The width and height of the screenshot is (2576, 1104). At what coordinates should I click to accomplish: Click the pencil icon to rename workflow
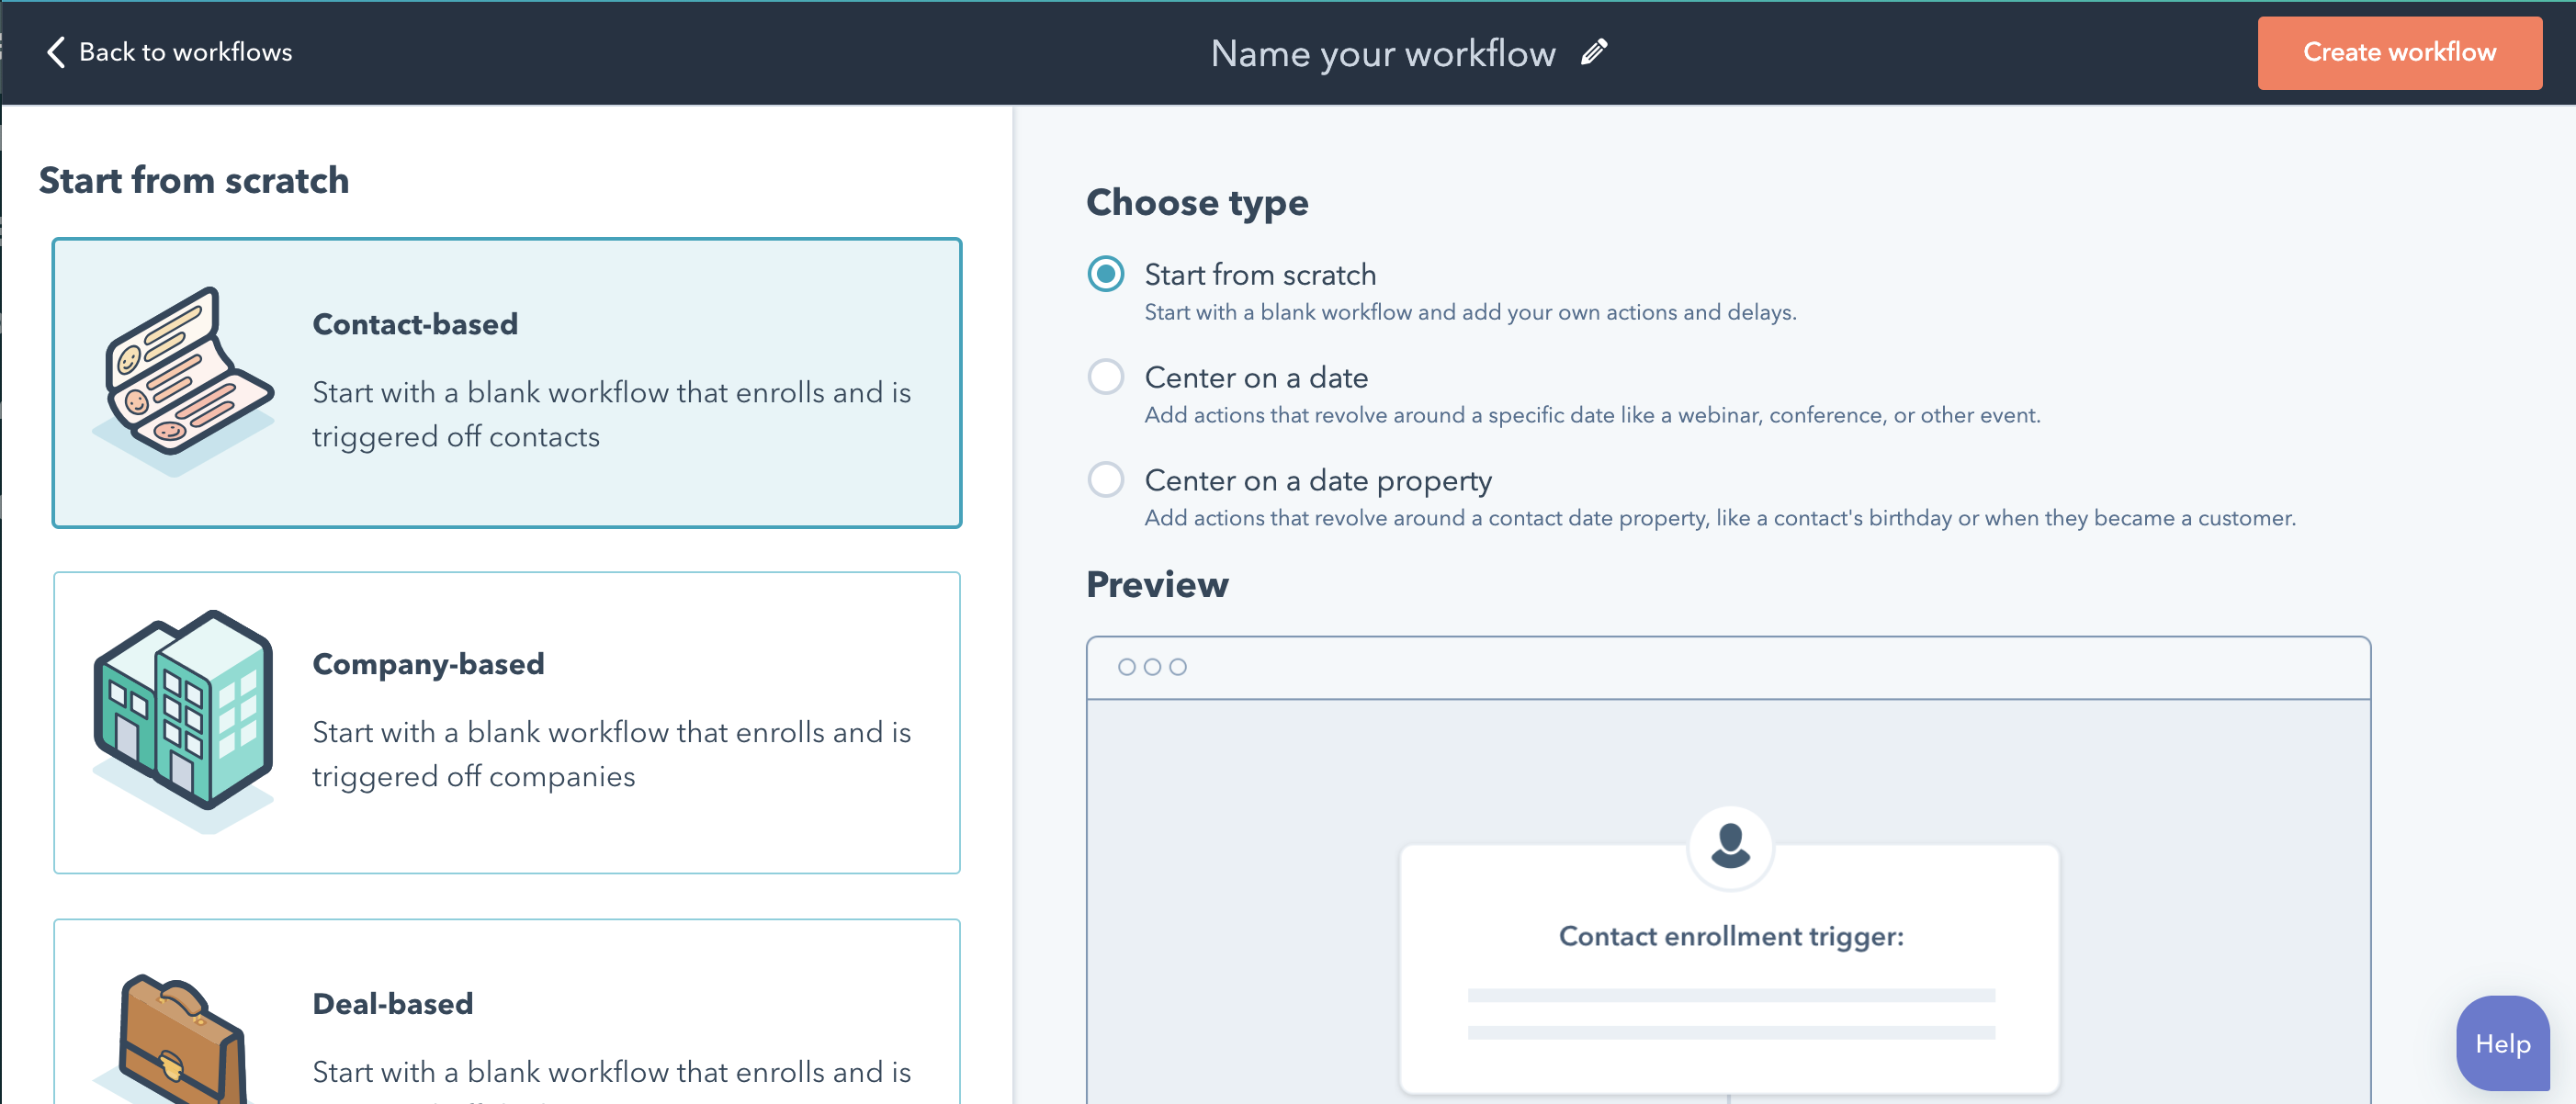(x=1594, y=52)
